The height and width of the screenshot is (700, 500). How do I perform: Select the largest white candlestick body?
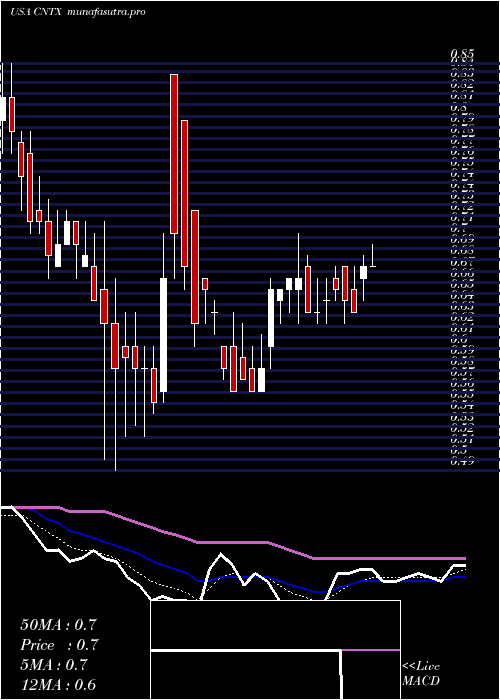pyautogui.click(x=163, y=335)
